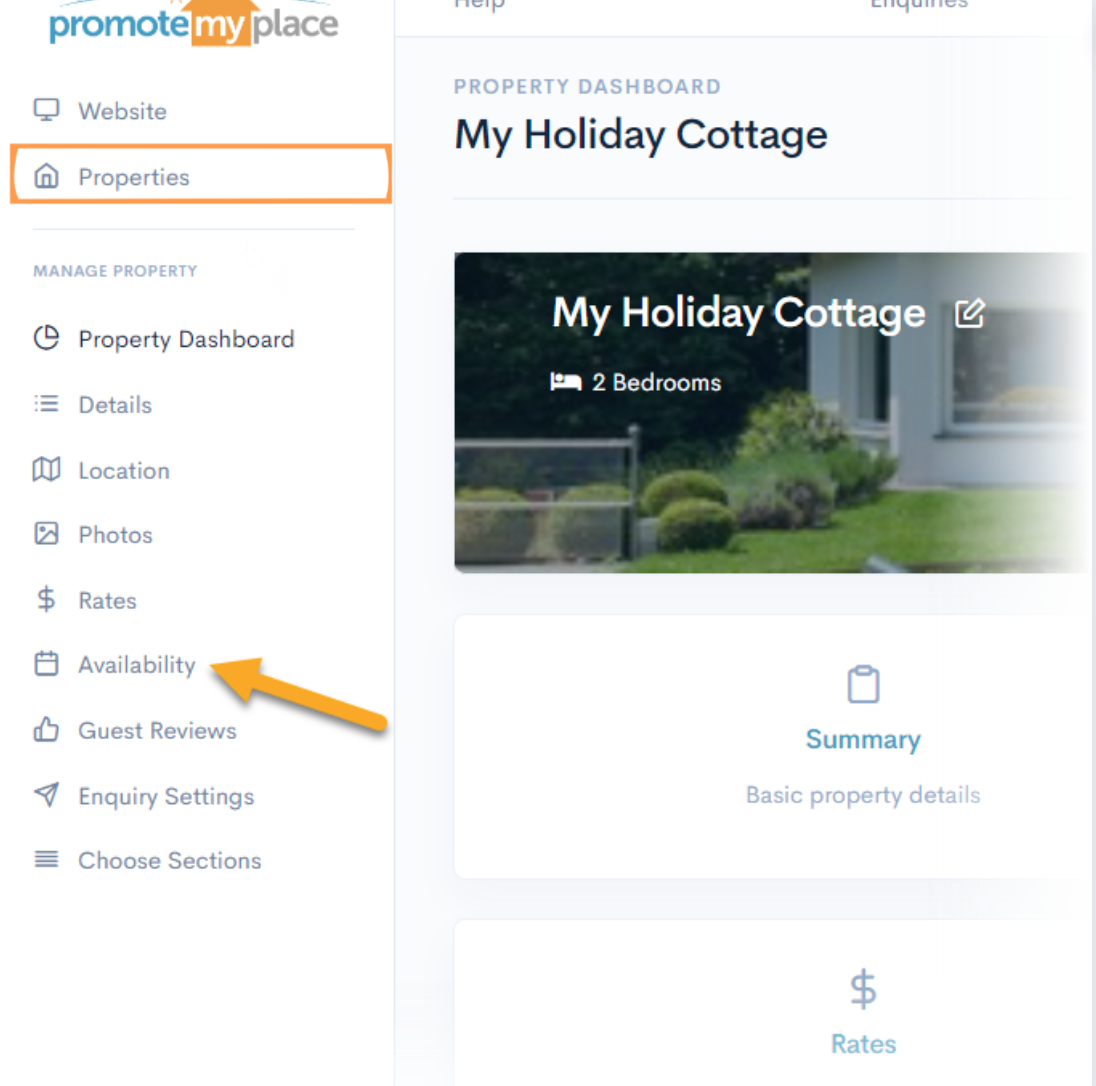Open Rates in the sidebar menu
1096x1086 pixels.
click(x=107, y=600)
